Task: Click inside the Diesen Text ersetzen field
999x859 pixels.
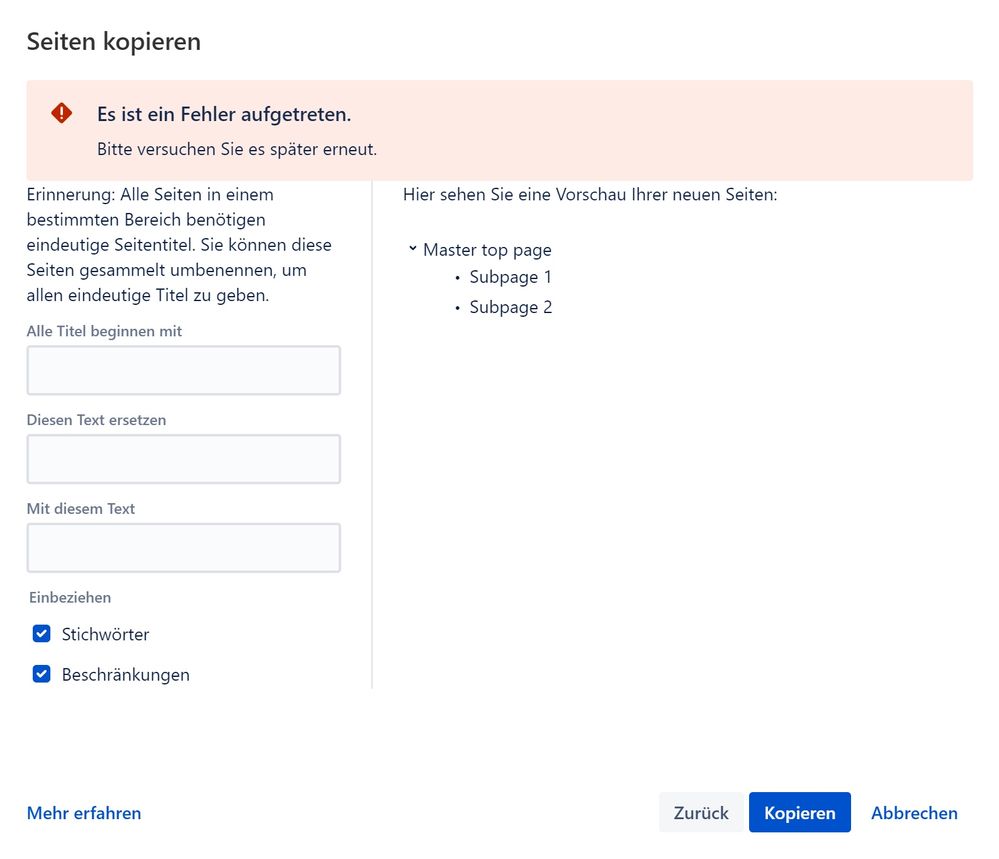Action: 183,458
